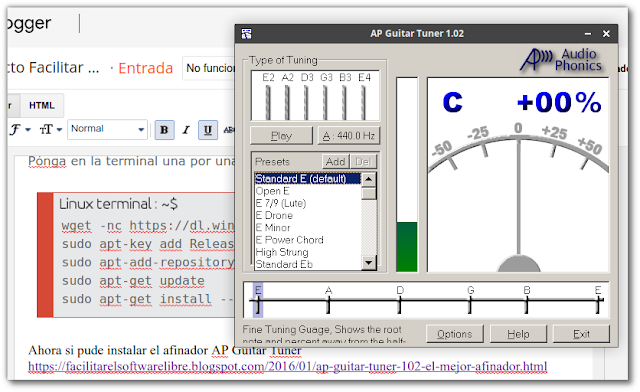Select the G3 string in tuning display
The width and height of the screenshot is (640, 392).
tap(326, 97)
